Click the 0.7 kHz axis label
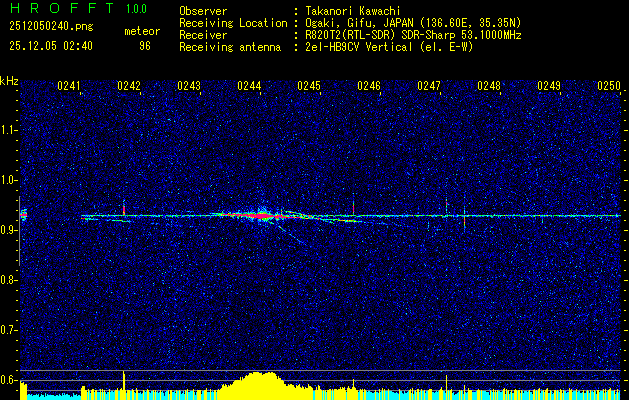 click(x=9, y=330)
